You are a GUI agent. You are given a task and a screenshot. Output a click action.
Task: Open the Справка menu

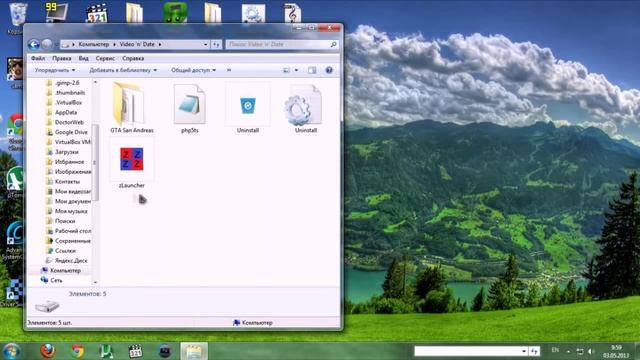tap(133, 58)
